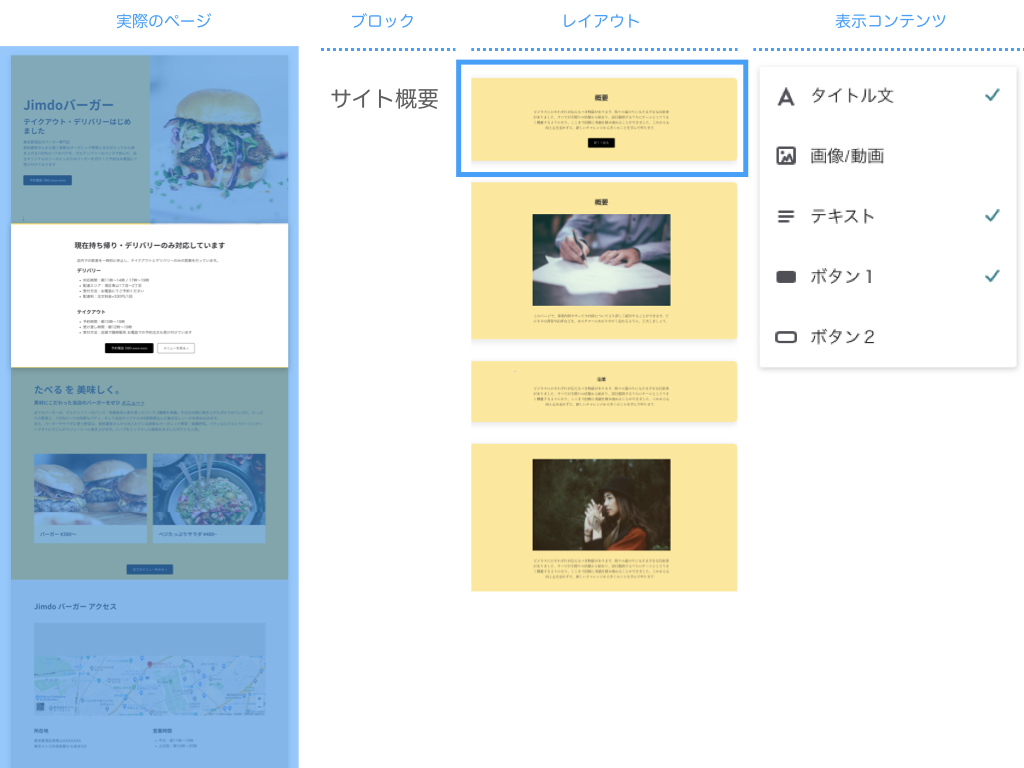The height and width of the screenshot is (768, 1024).
Task: Select the 実際のページ column heading
Action: 164,21
